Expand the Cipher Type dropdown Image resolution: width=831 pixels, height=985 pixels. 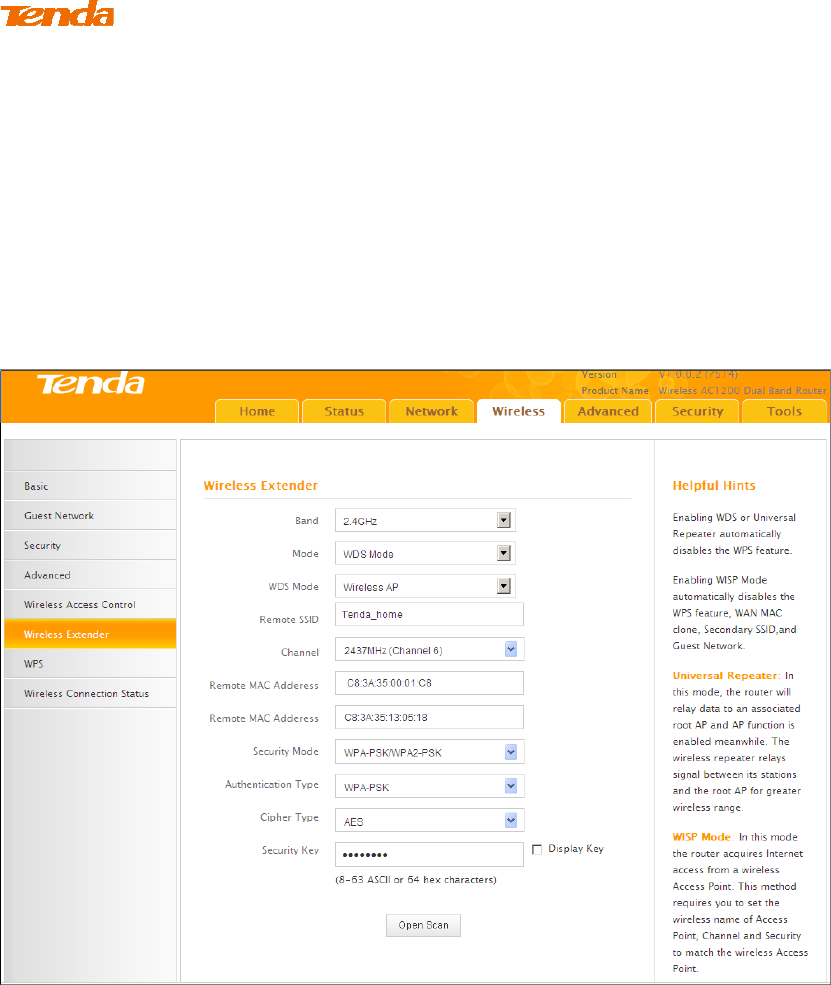click(430, 820)
